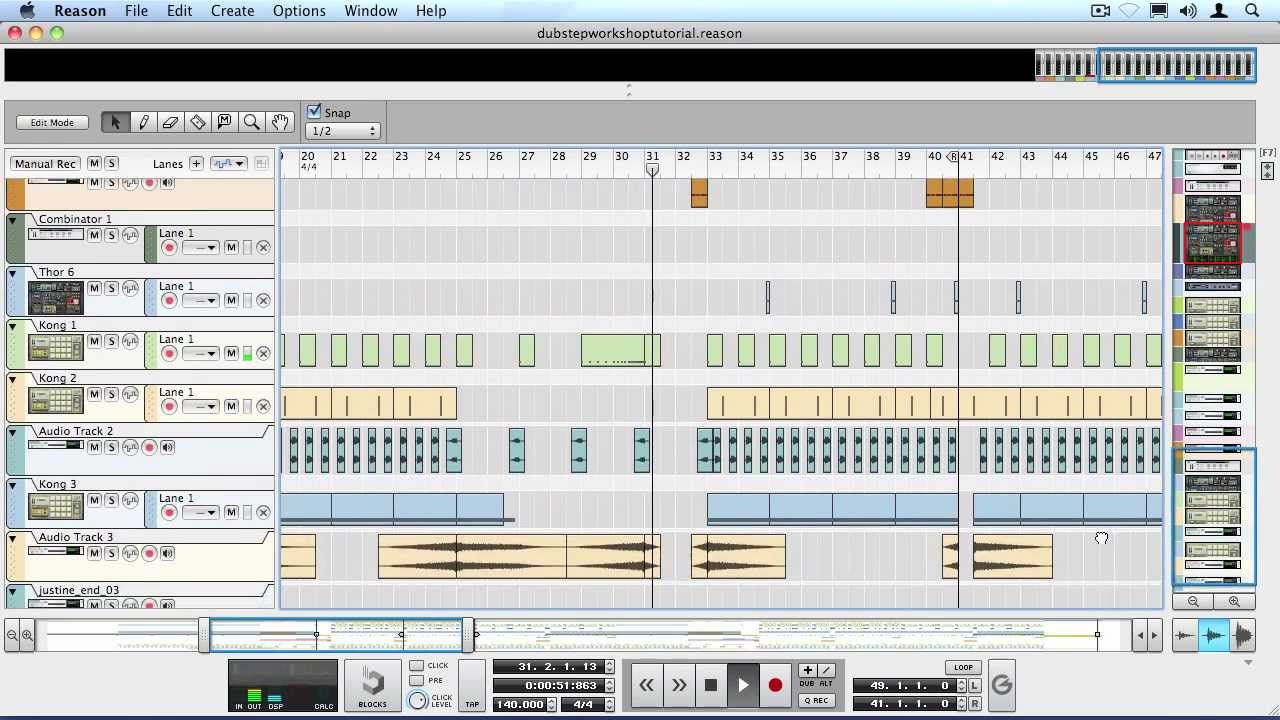Image resolution: width=1280 pixels, height=720 pixels.
Task: Solo the Kong 2 track
Action: [x=111, y=394]
